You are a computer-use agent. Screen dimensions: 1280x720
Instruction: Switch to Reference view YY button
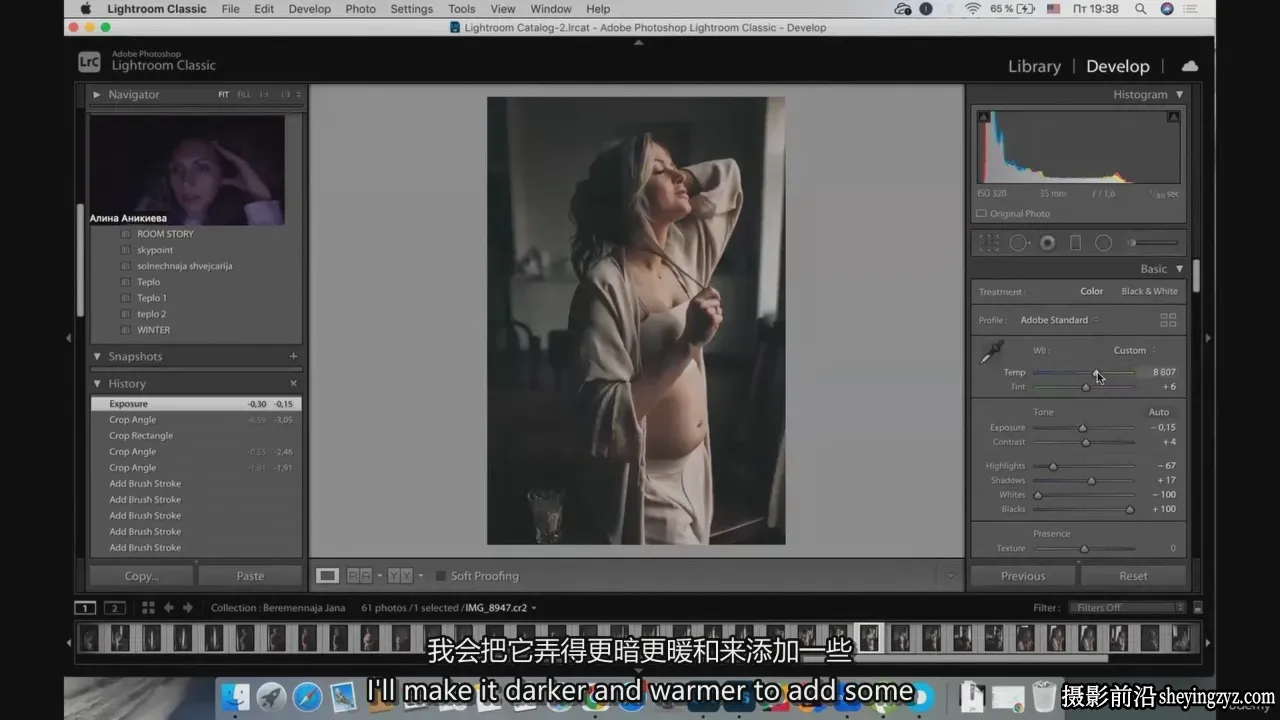point(399,576)
